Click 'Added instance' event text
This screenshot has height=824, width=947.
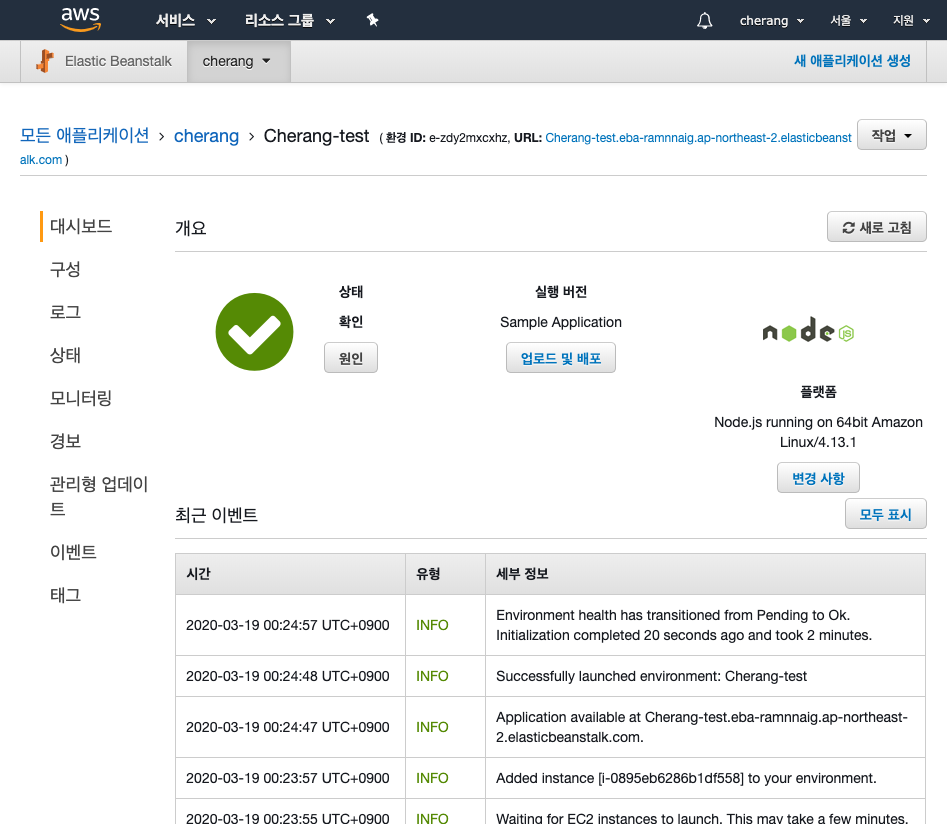coord(686,778)
